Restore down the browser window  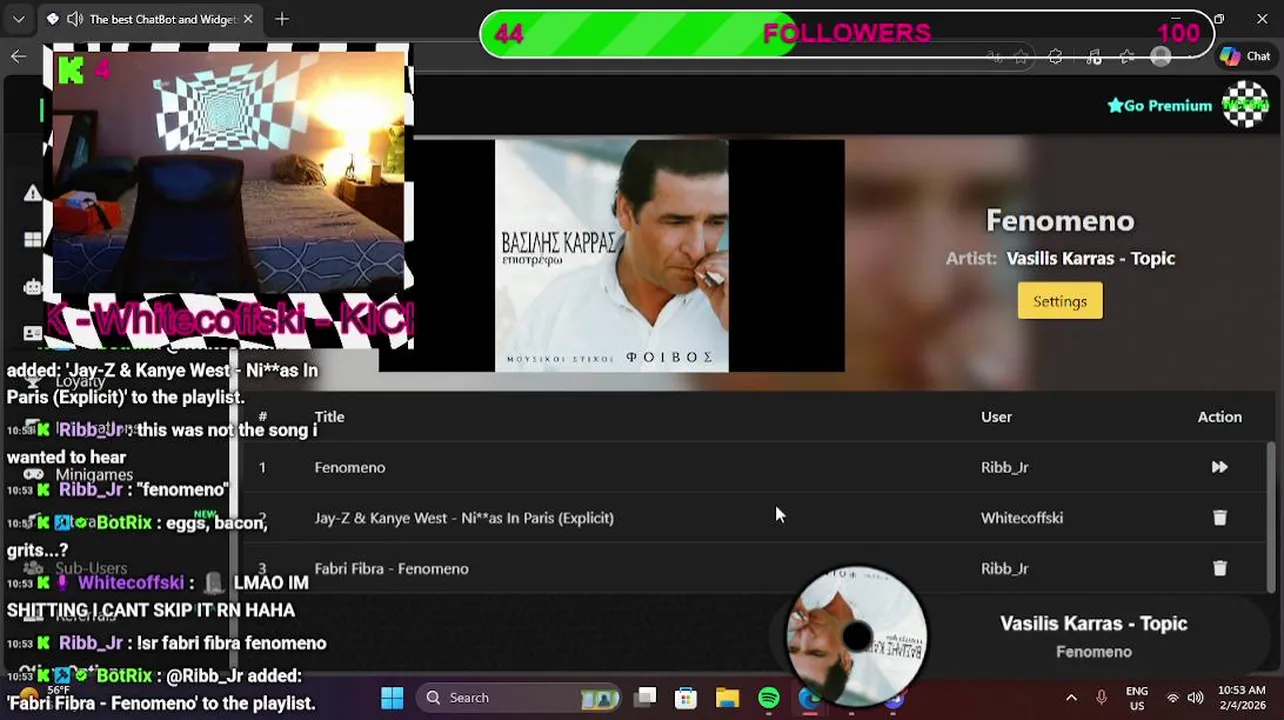coord(1219,19)
